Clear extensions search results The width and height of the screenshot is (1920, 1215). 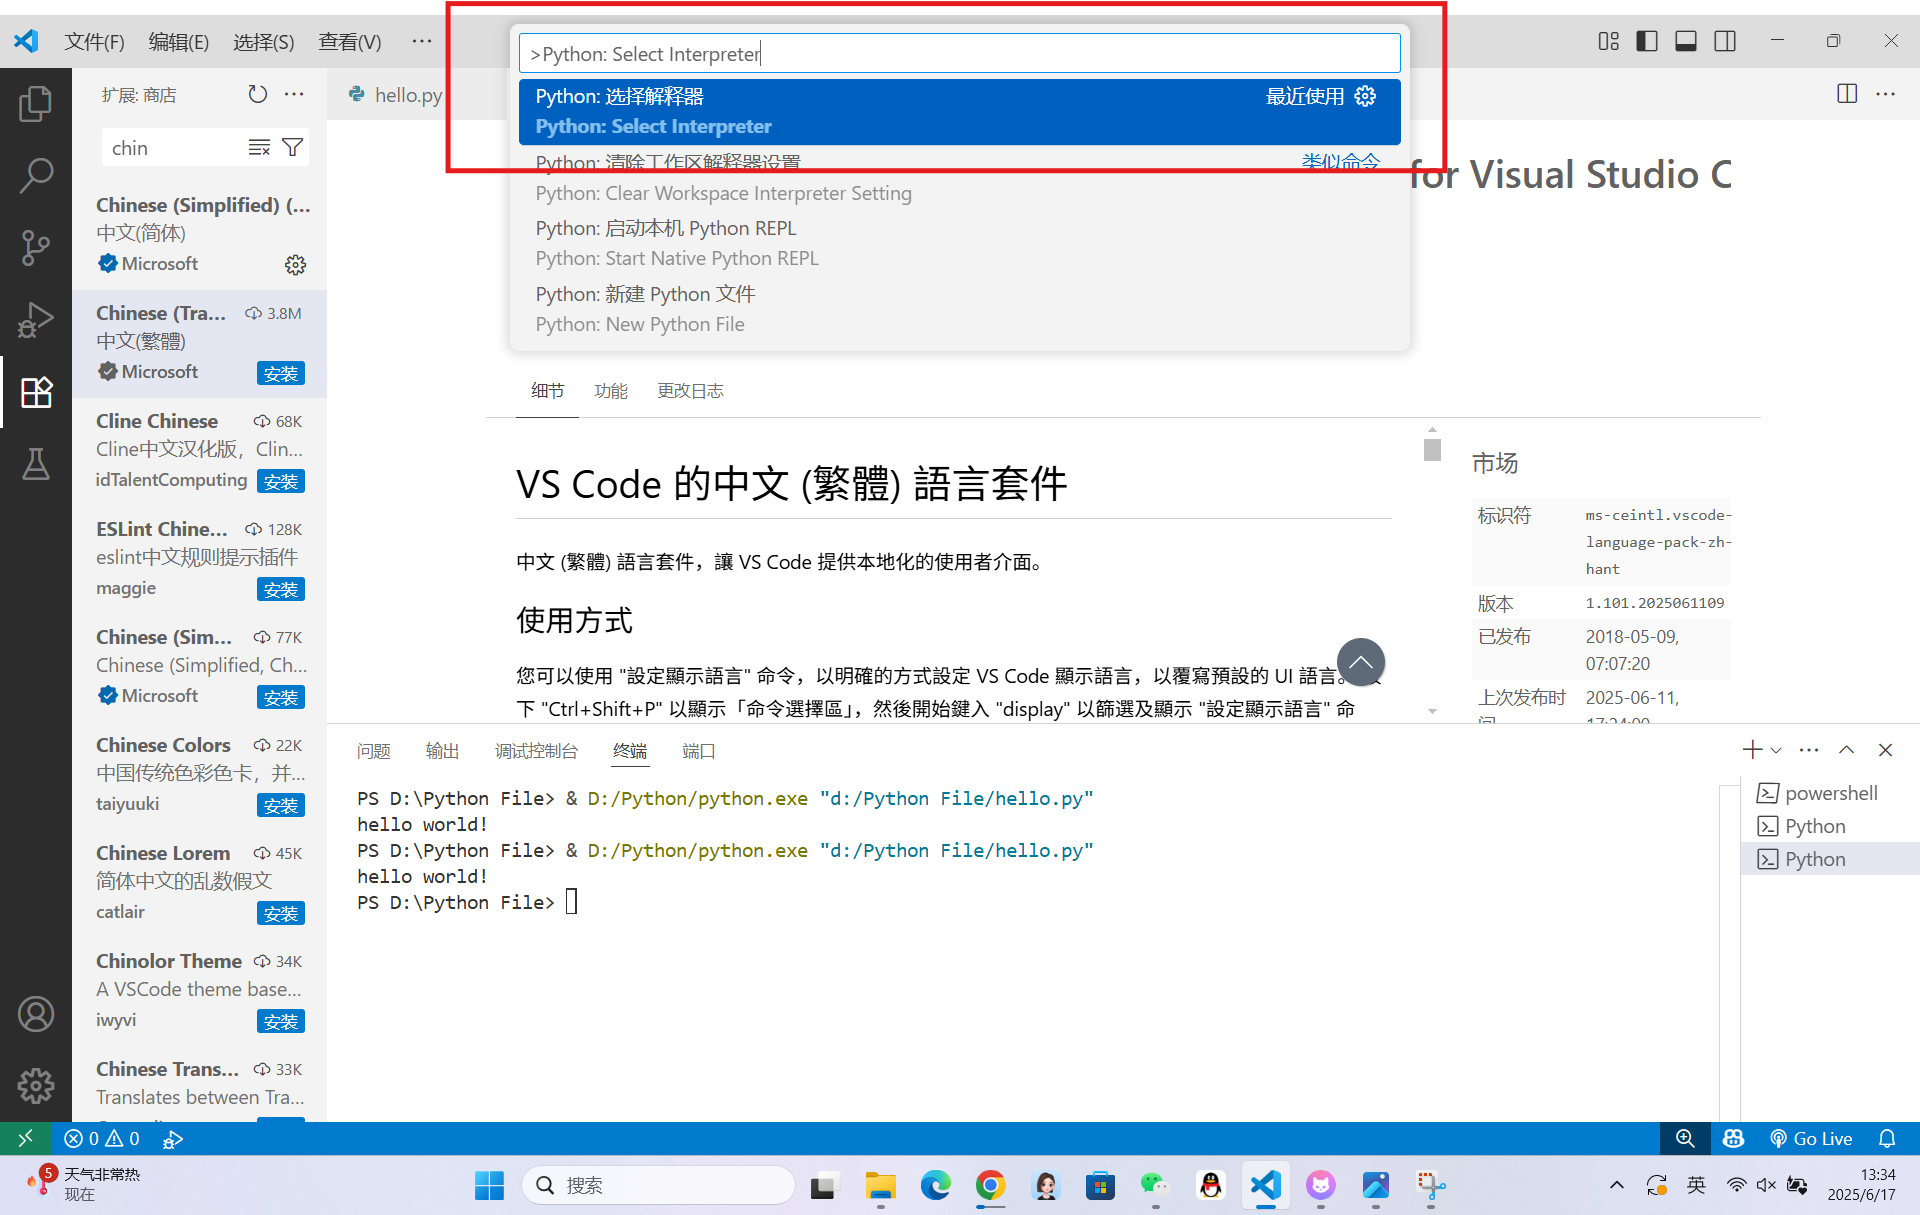(260, 148)
